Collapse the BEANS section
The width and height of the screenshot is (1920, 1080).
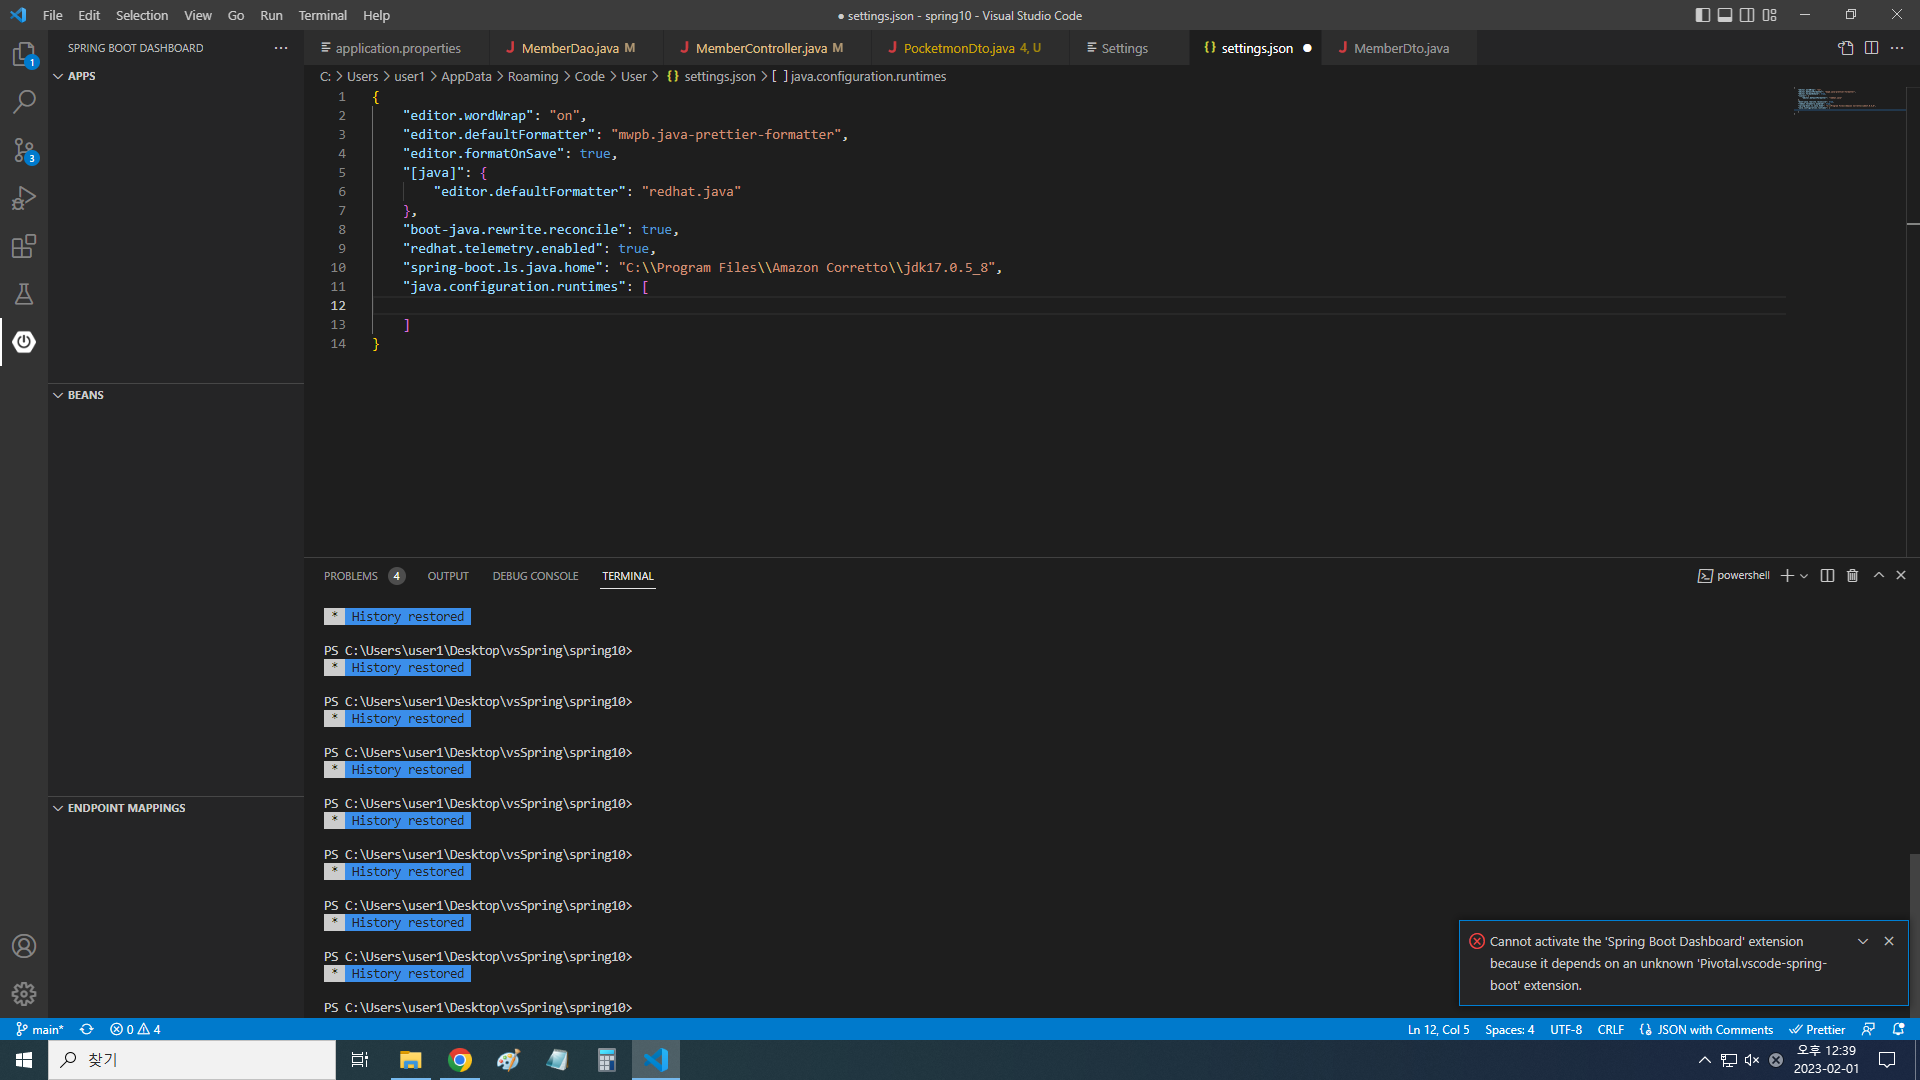pos(175,395)
